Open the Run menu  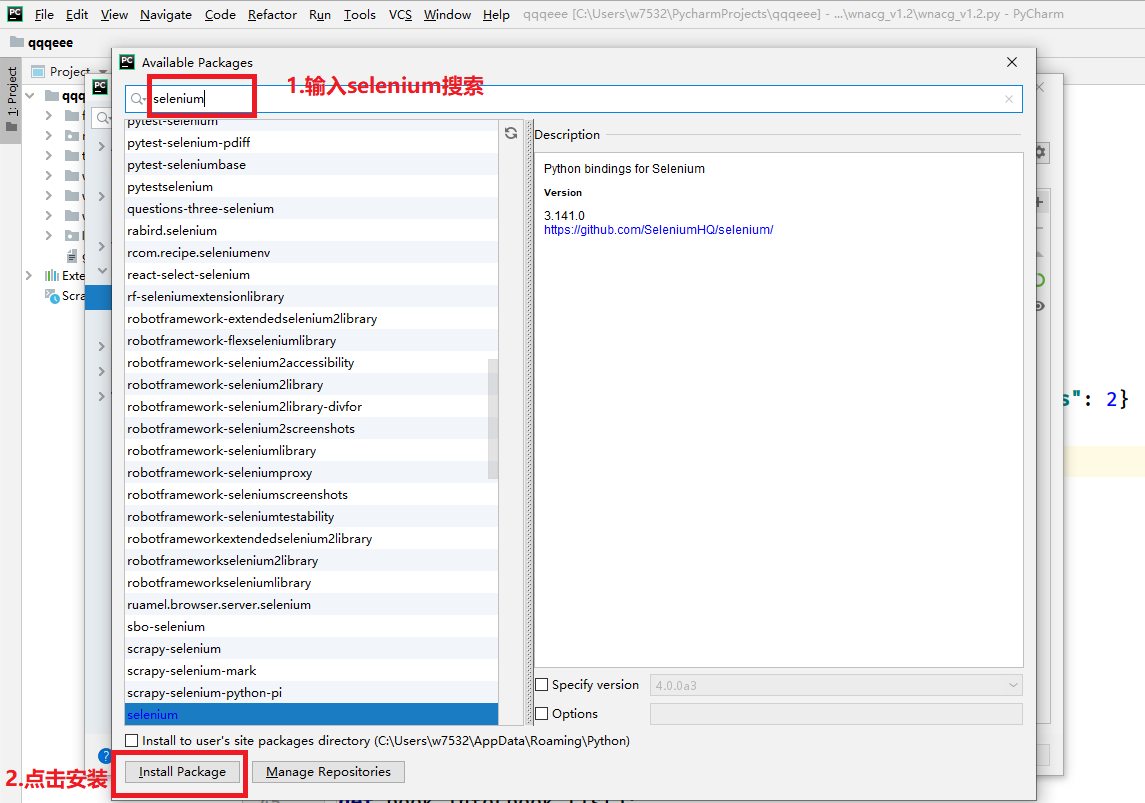point(320,15)
